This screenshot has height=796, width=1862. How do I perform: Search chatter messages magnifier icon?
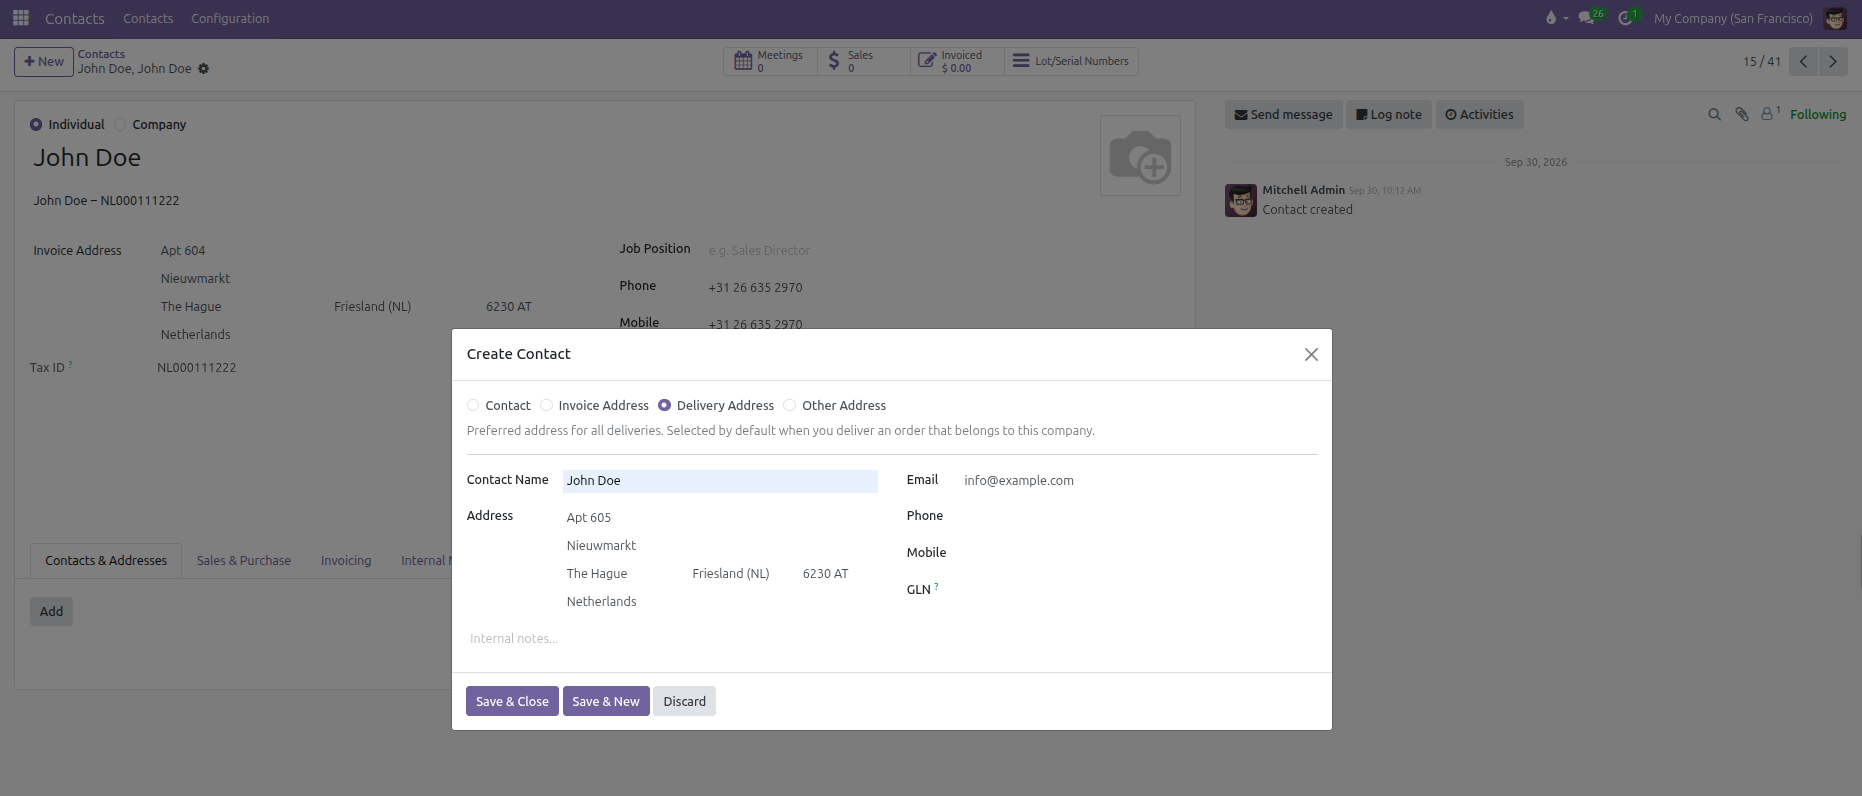click(x=1714, y=115)
